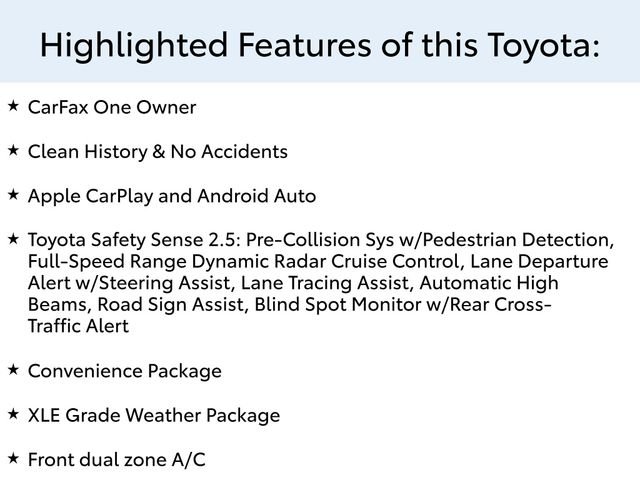Click Clean History & No Accidents text
Image resolution: width=640 pixels, height=480 pixels.
pyautogui.click(x=158, y=151)
